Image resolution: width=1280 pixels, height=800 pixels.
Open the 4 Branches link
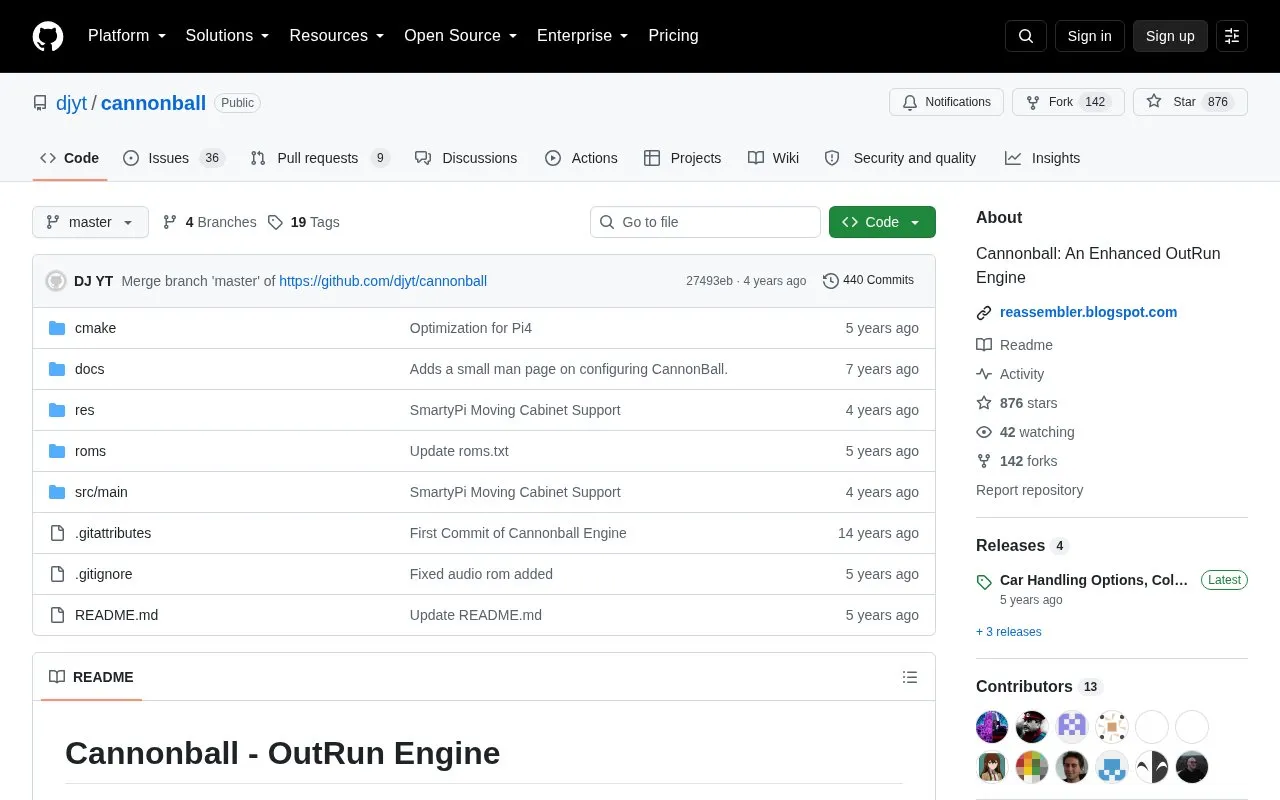209,222
